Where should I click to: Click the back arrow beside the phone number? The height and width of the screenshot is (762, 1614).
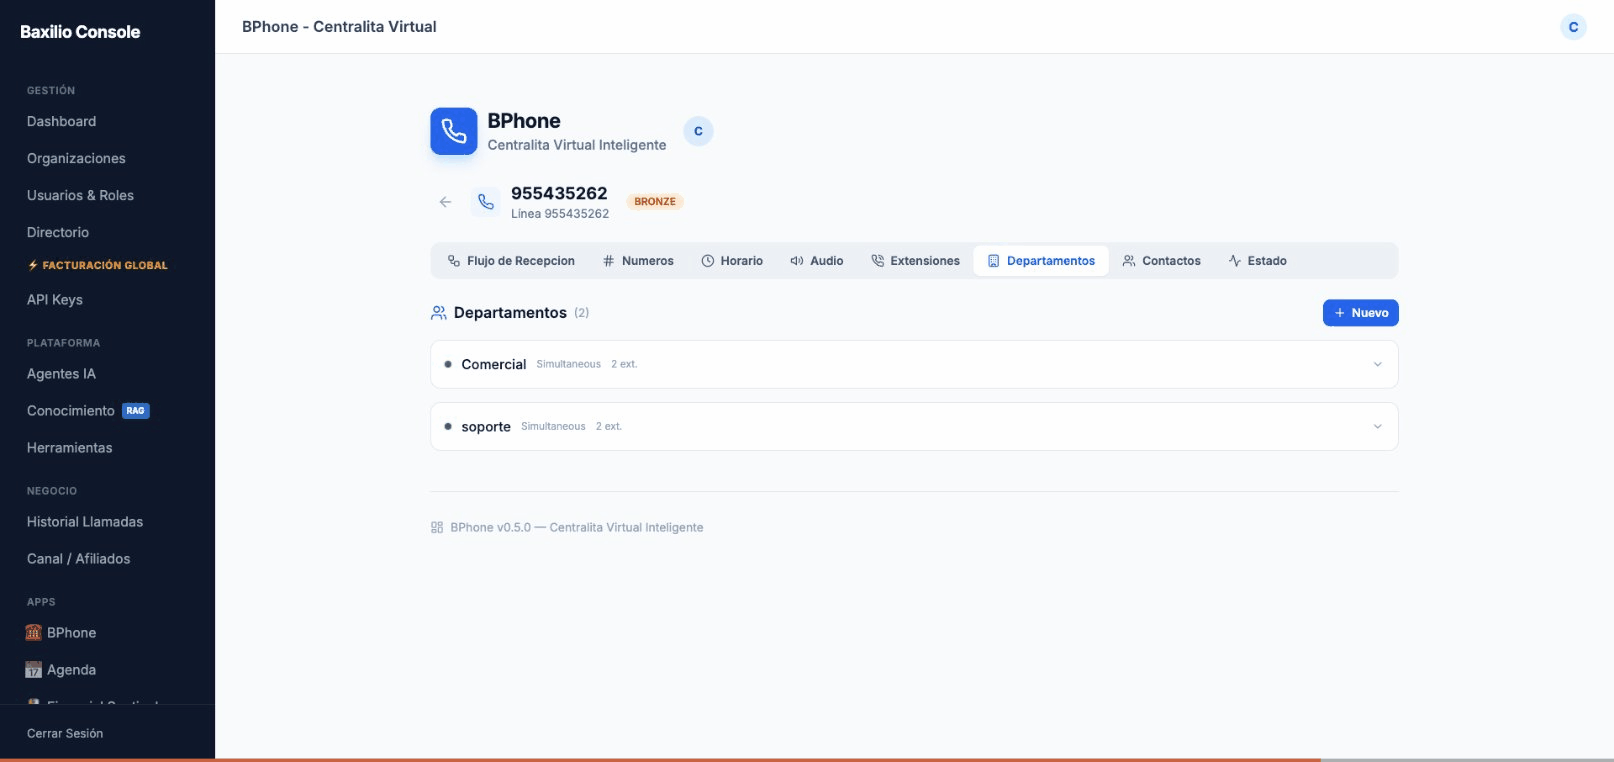tap(445, 202)
